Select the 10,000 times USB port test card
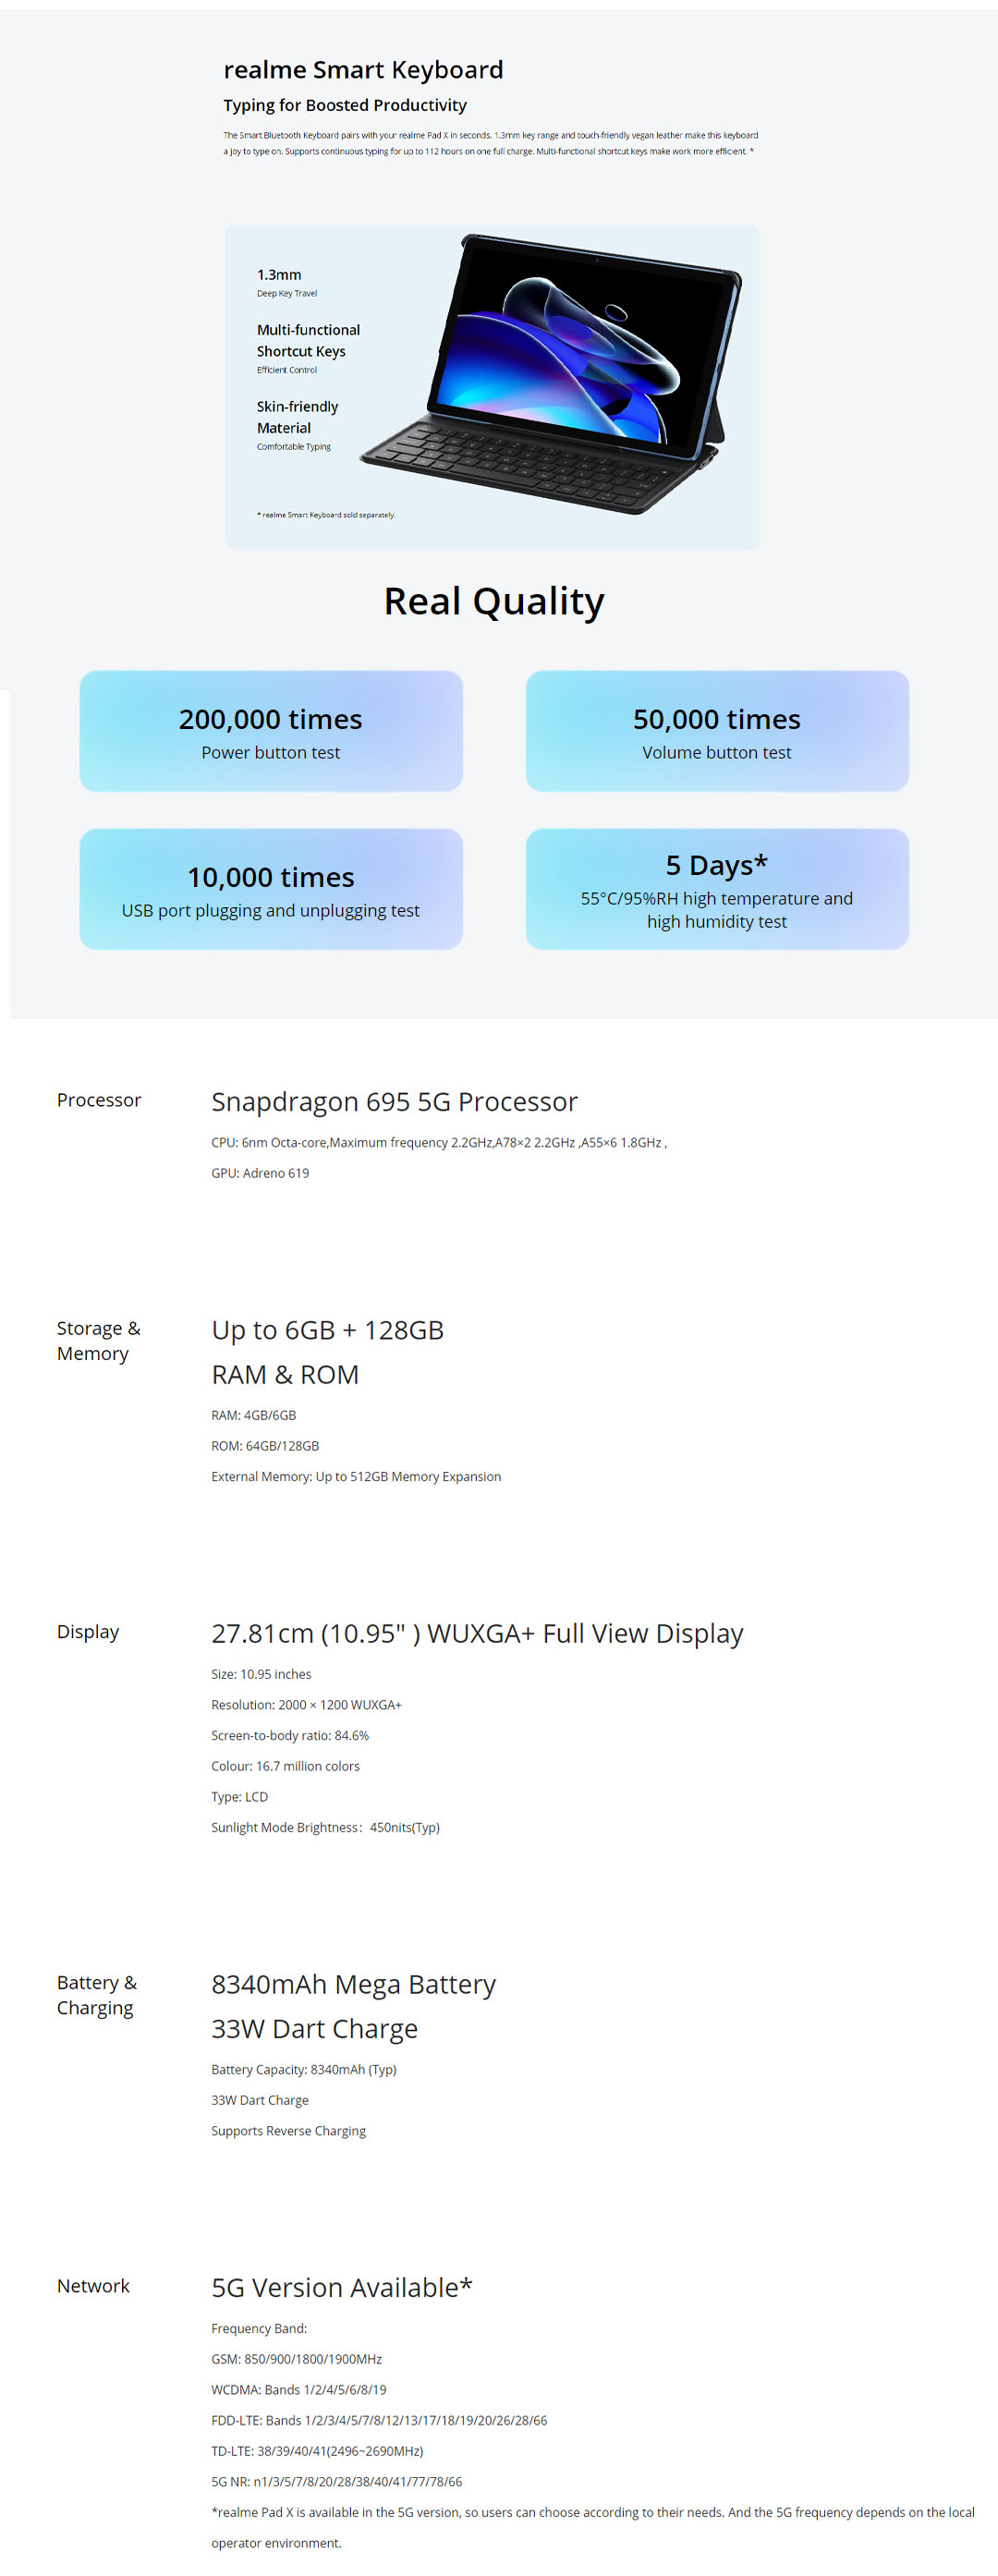 click(x=271, y=889)
